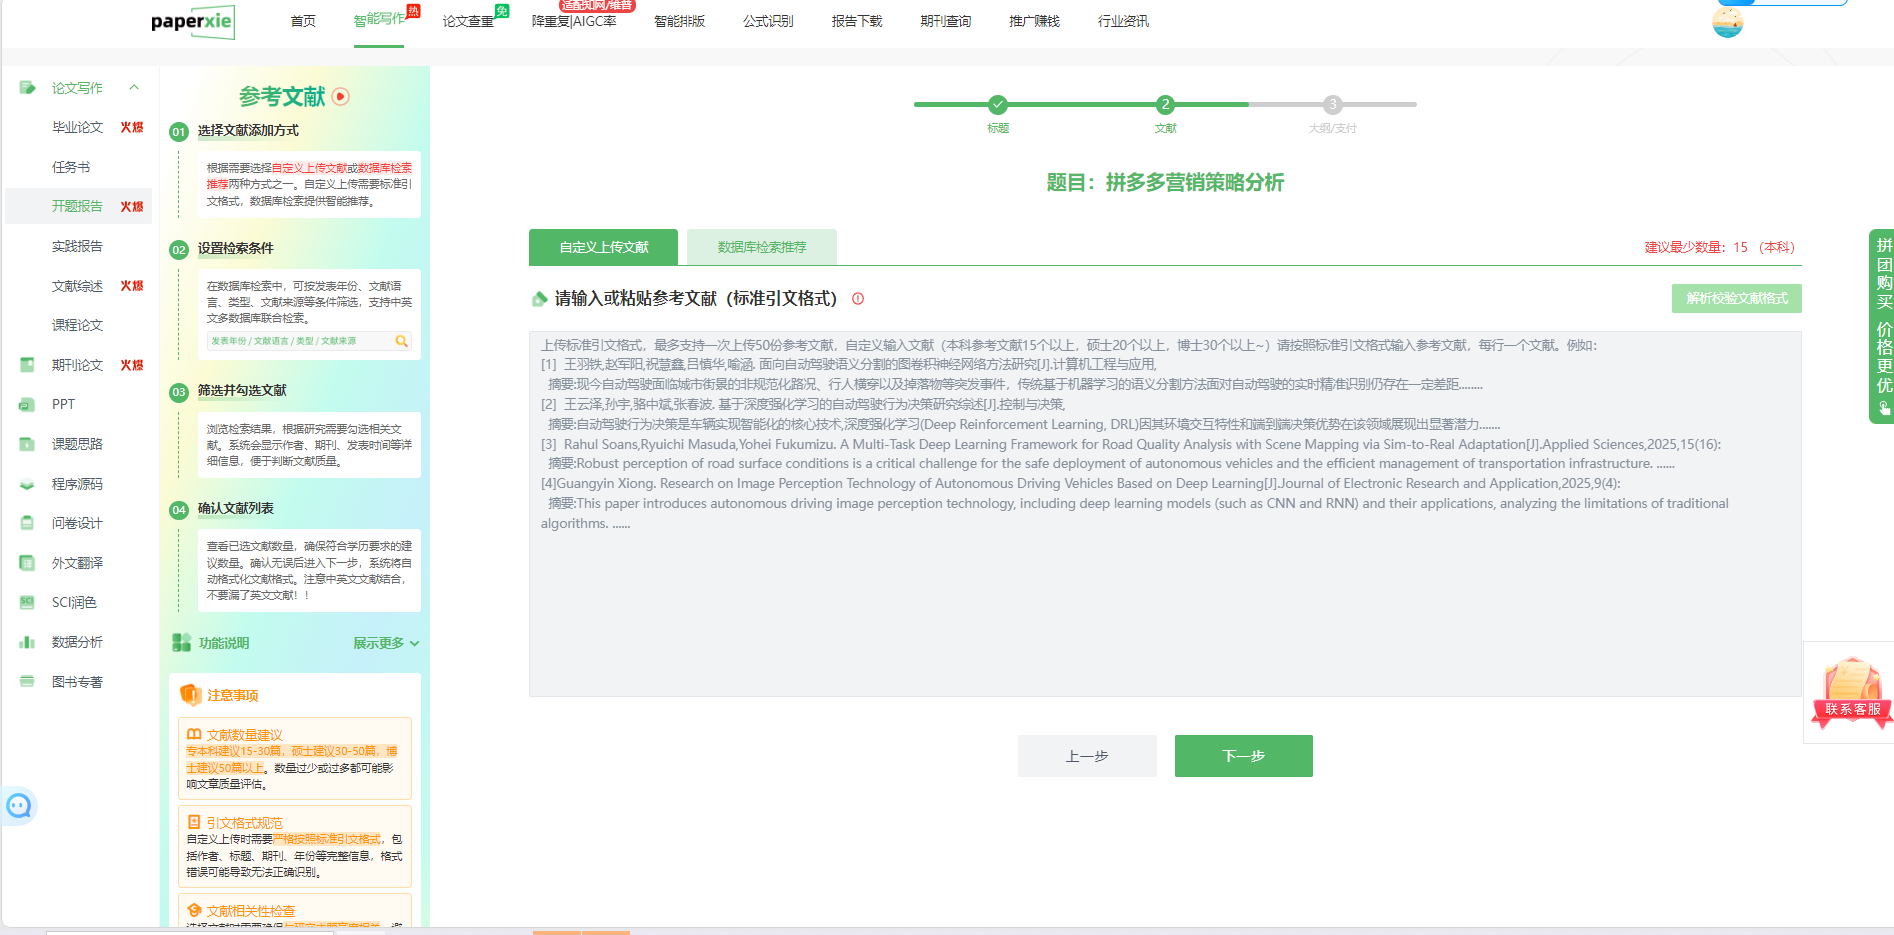This screenshot has height=935, width=1894.
Task: Open the chat assistant bubble icon
Action: 19,806
